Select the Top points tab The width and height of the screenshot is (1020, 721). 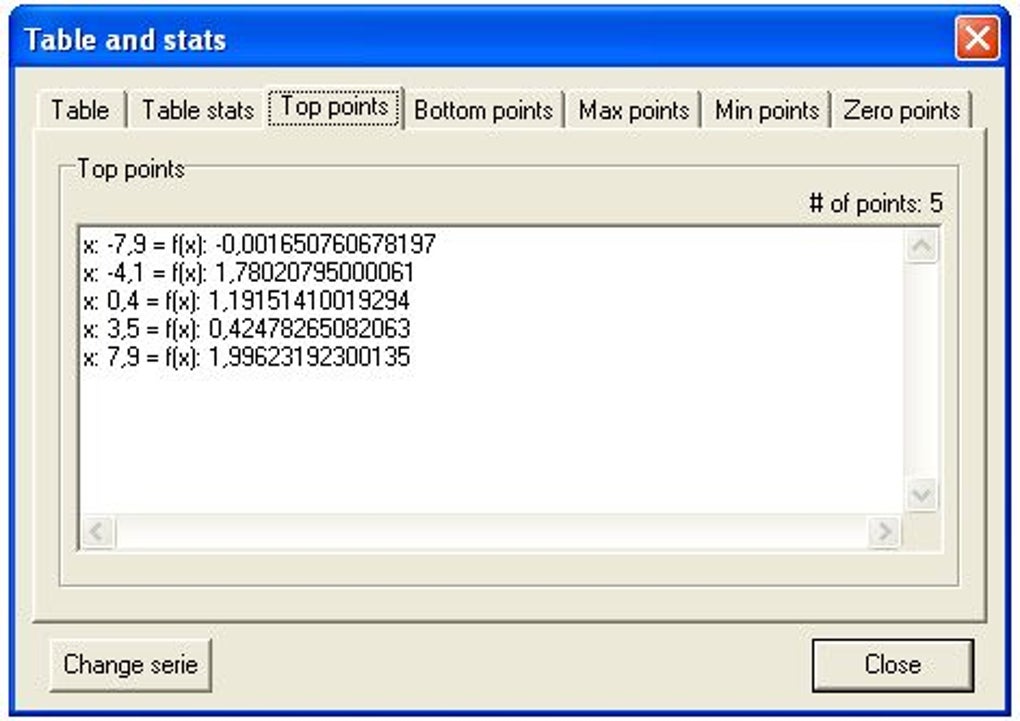334,107
